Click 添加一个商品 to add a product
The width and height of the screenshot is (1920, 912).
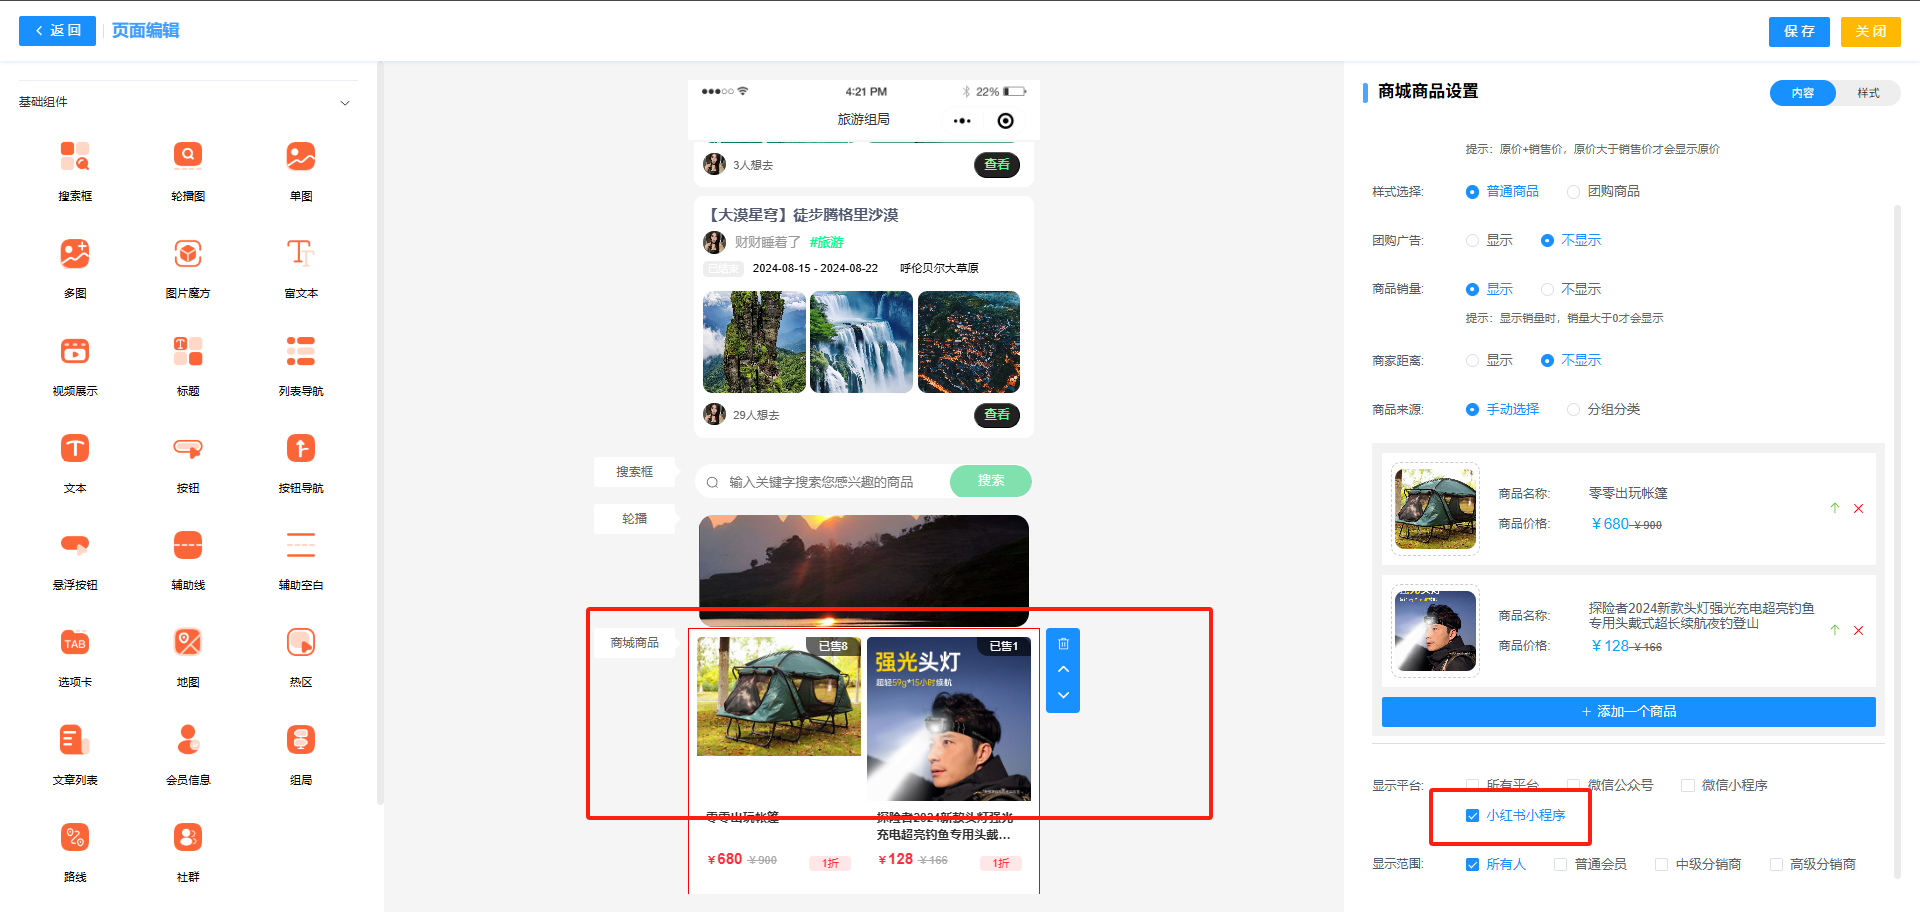tap(1628, 712)
